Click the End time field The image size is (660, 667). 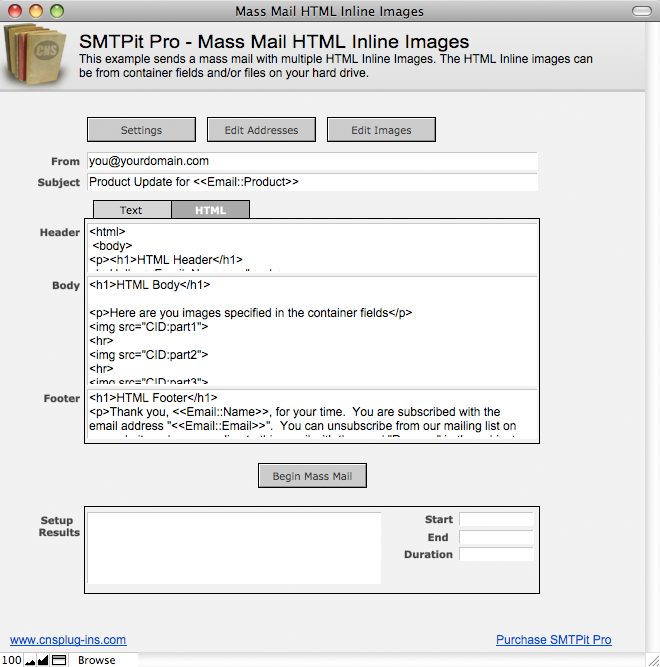(496, 537)
